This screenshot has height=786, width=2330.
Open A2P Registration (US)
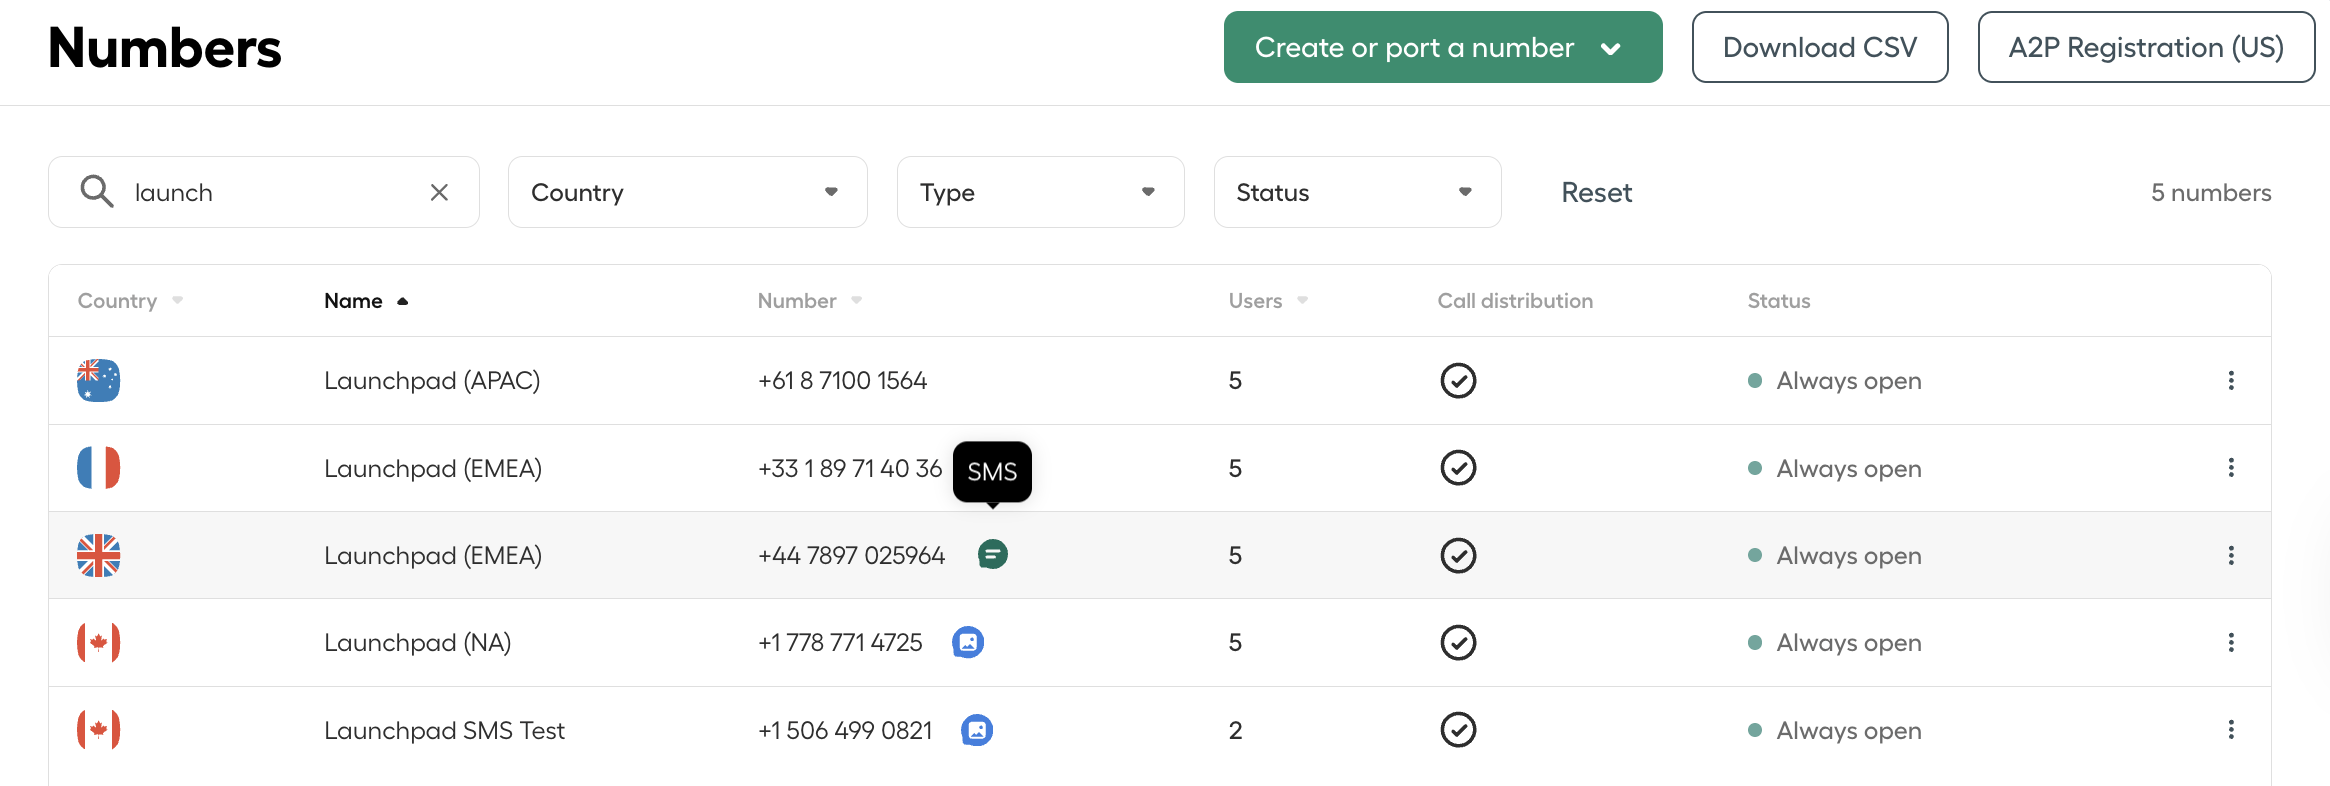point(2146,47)
